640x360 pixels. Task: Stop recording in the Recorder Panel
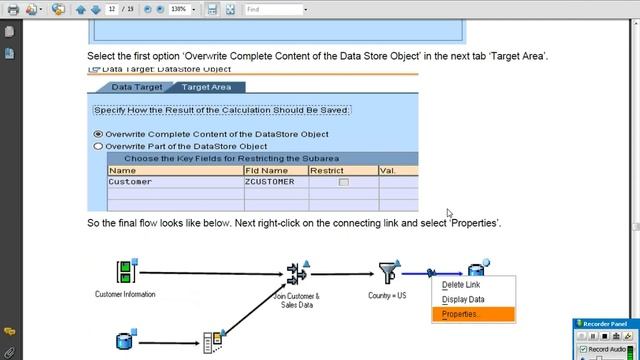(x=605, y=336)
